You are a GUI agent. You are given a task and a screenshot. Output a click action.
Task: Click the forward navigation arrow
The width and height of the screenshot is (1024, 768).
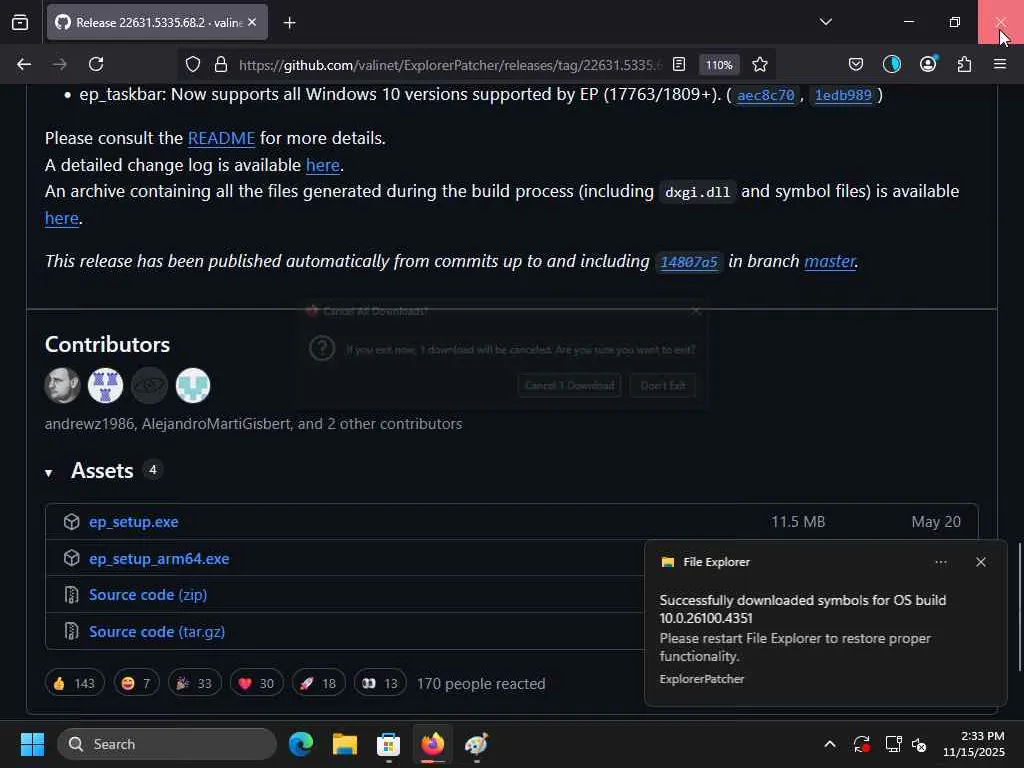click(x=59, y=64)
